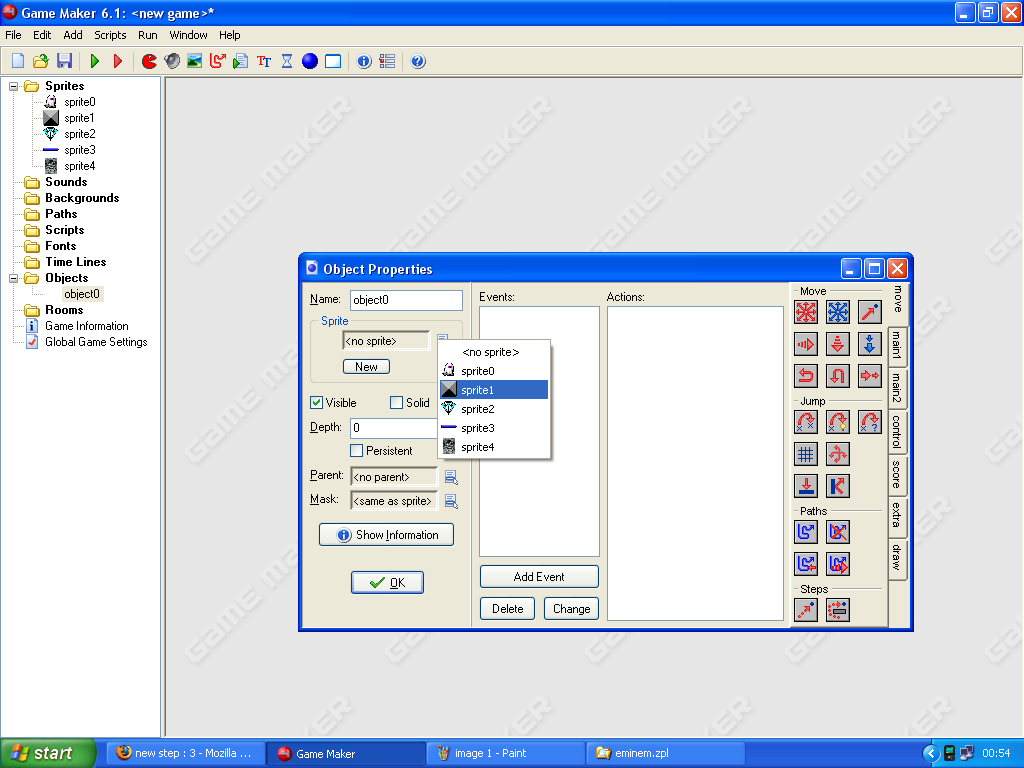
Task: Enable the Persistent checkbox
Action: click(357, 451)
